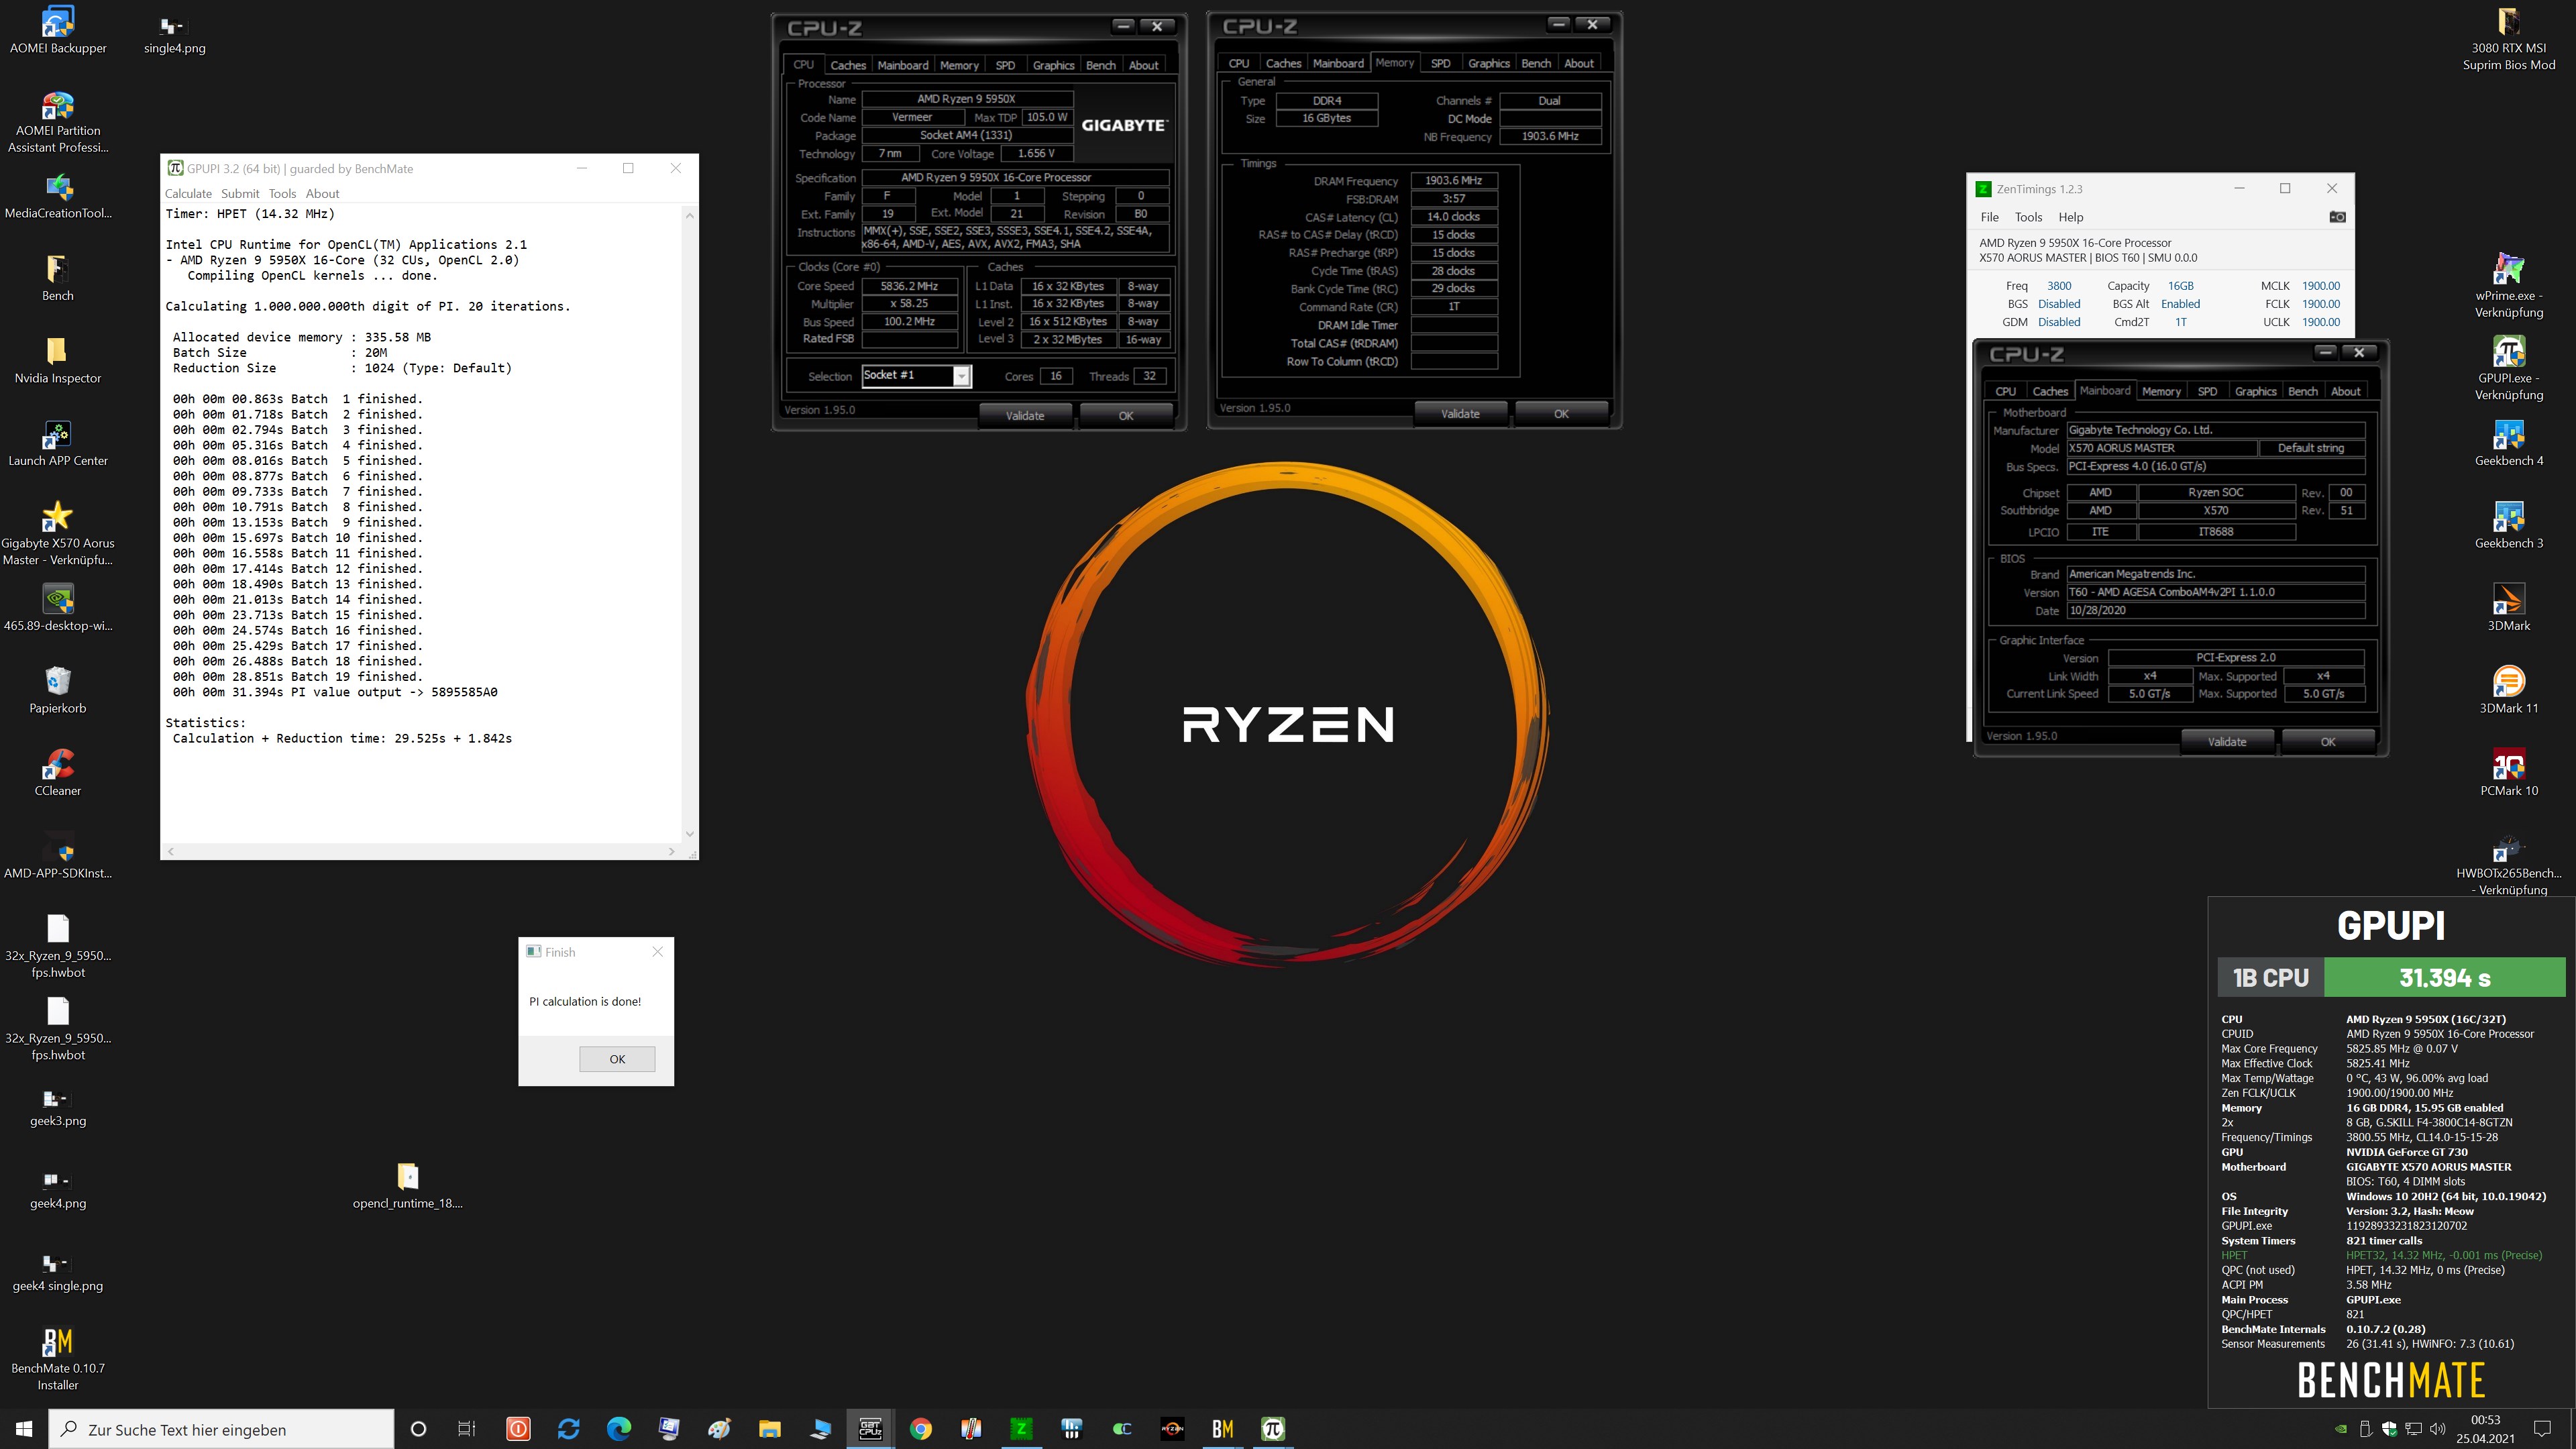The width and height of the screenshot is (2576, 1449).
Task: Open AOMEI Backupper desktop icon
Action: point(58,30)
